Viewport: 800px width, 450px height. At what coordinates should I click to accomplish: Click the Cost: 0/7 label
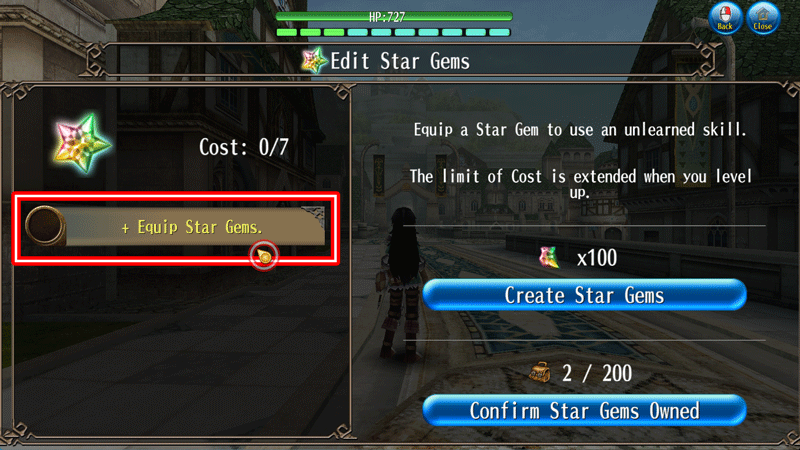(243, 147)
